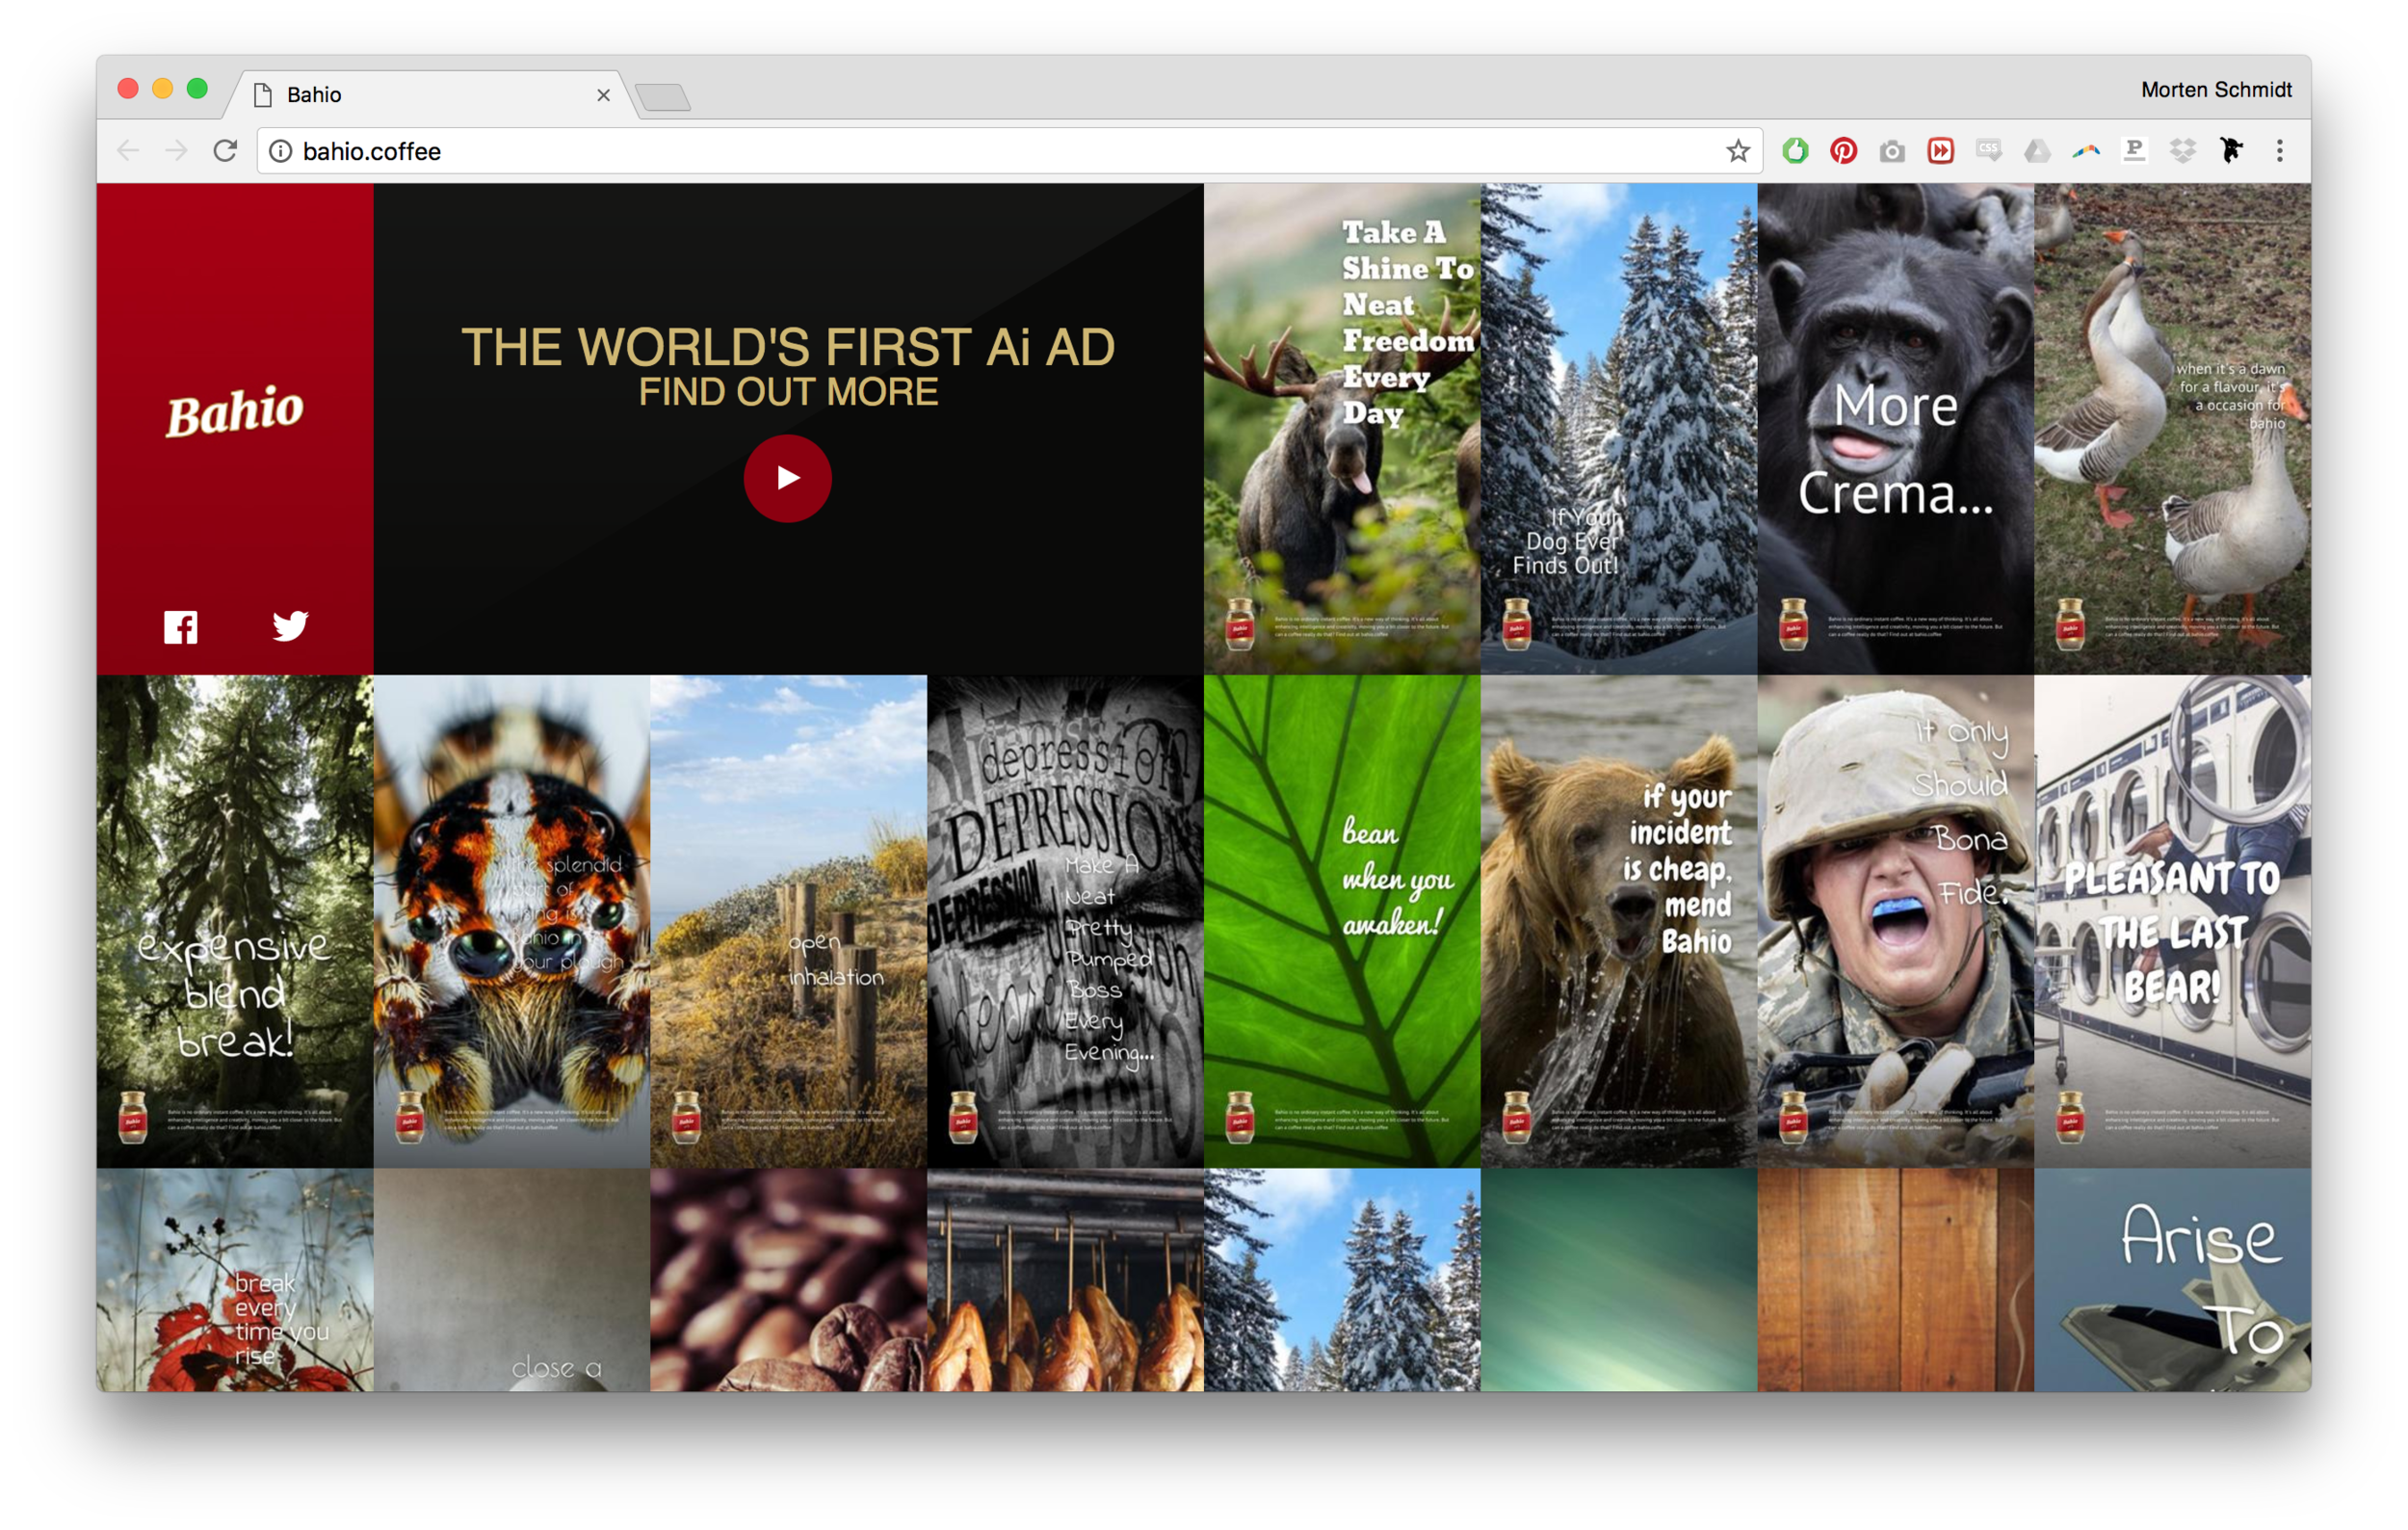Click the Pinterest extension icon
The height and width of the screenshot is (1530, 2408).
(1843, 151)
